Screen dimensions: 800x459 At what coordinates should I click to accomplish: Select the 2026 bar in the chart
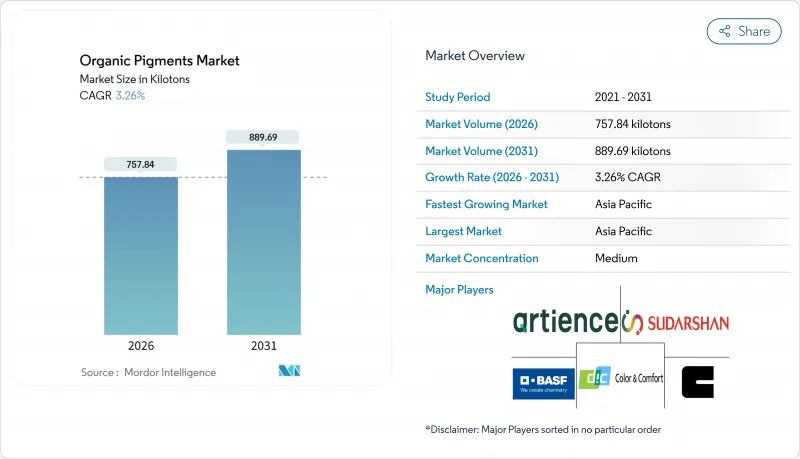141,256
